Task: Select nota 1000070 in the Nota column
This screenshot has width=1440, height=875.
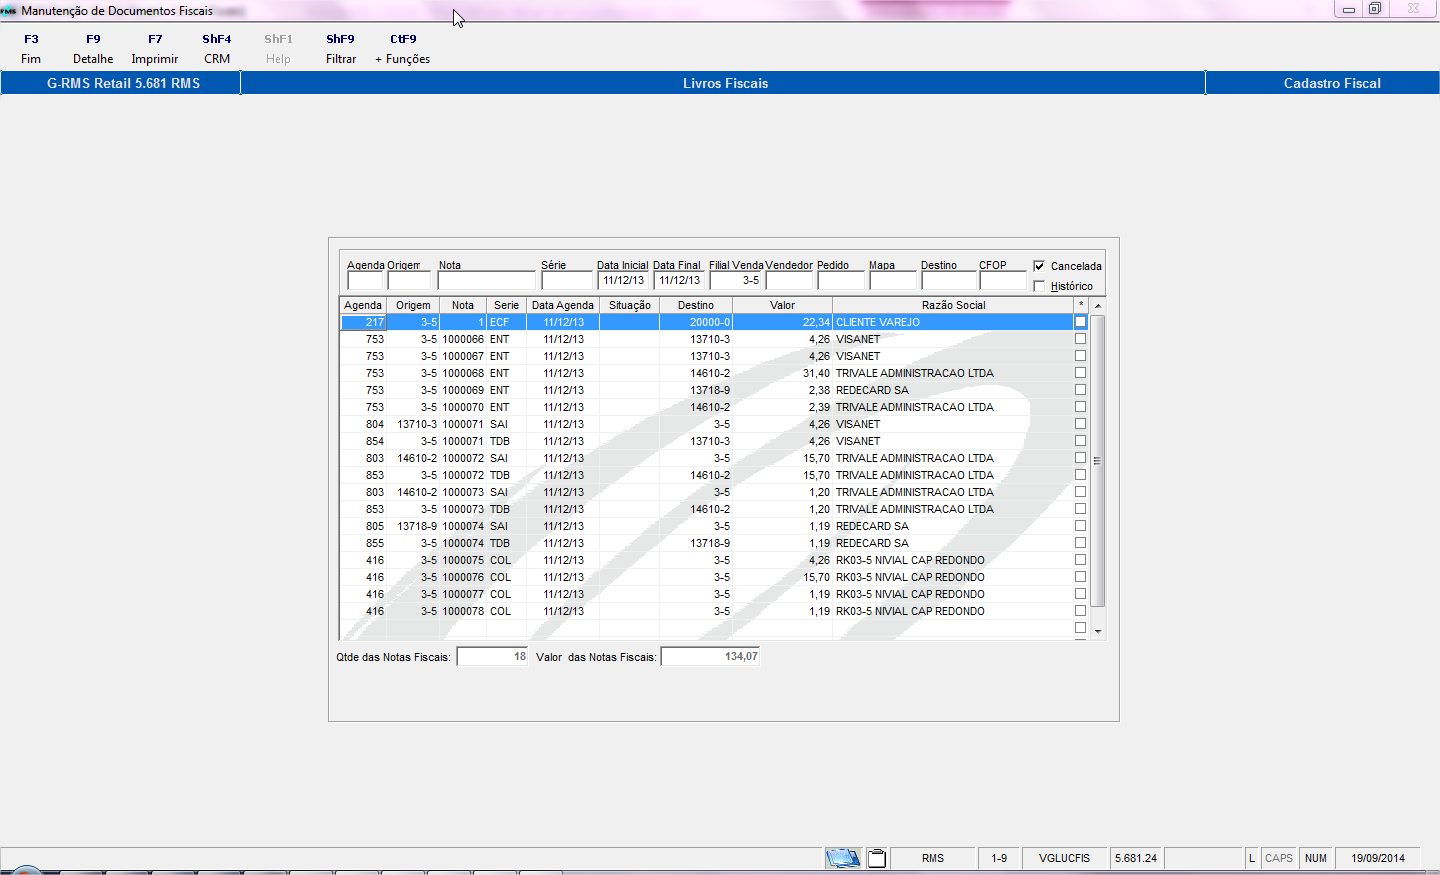Action: pyautogui.click(x=463, y=407)
